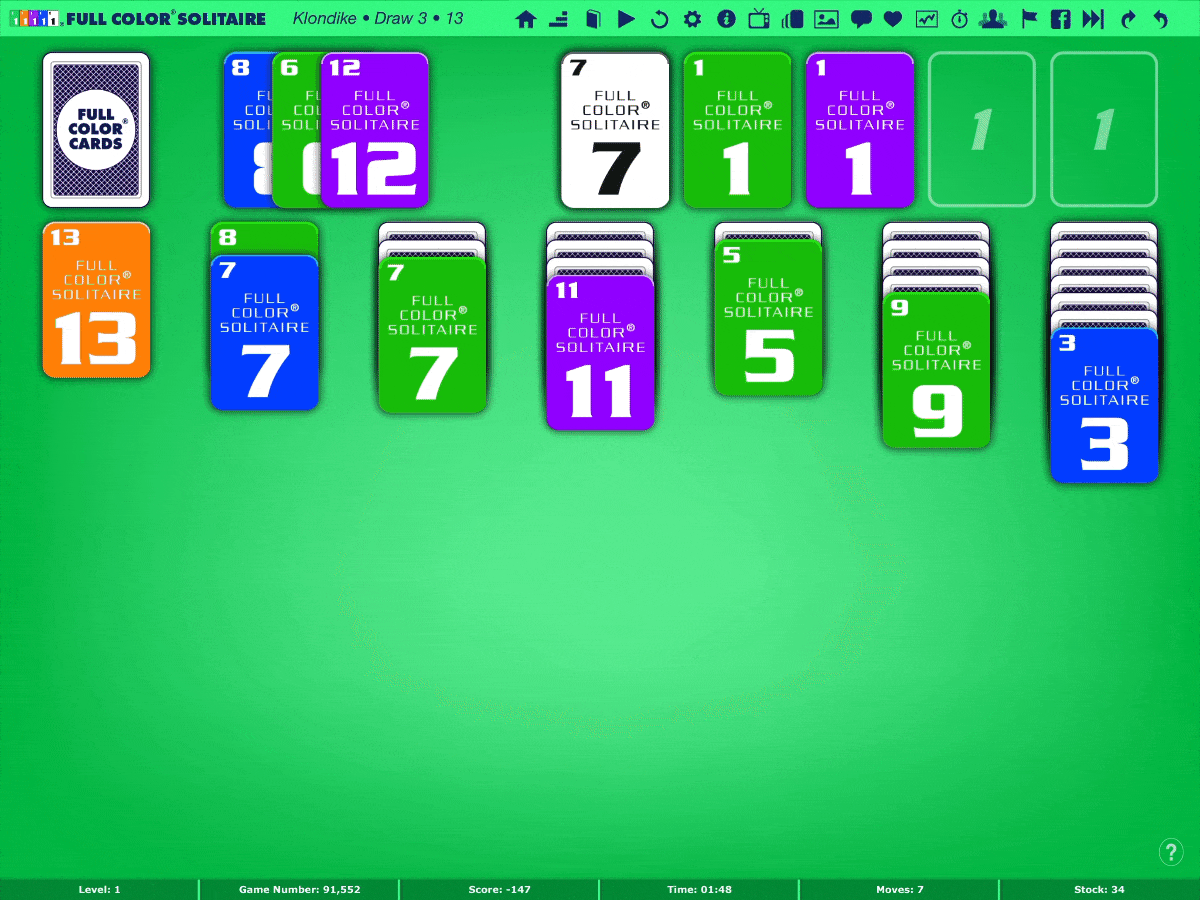Draw cards from the stock deck
Image resolution: width=1200 pixels, height=900 pixels.
click(96, 130)
